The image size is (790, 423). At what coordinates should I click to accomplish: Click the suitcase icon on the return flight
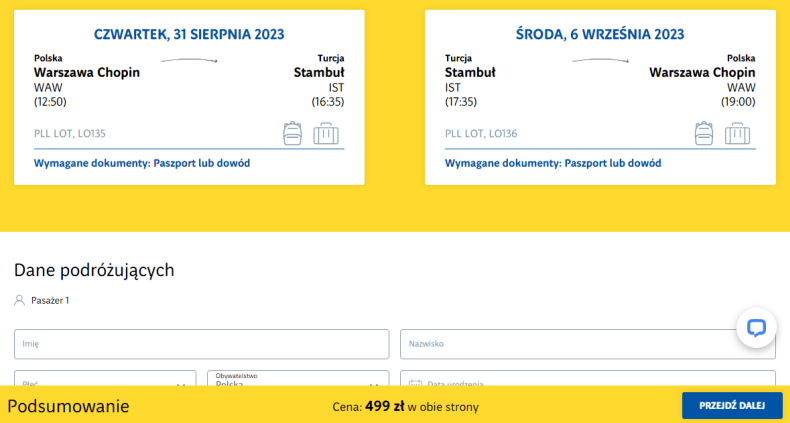[x=737, y=133]
